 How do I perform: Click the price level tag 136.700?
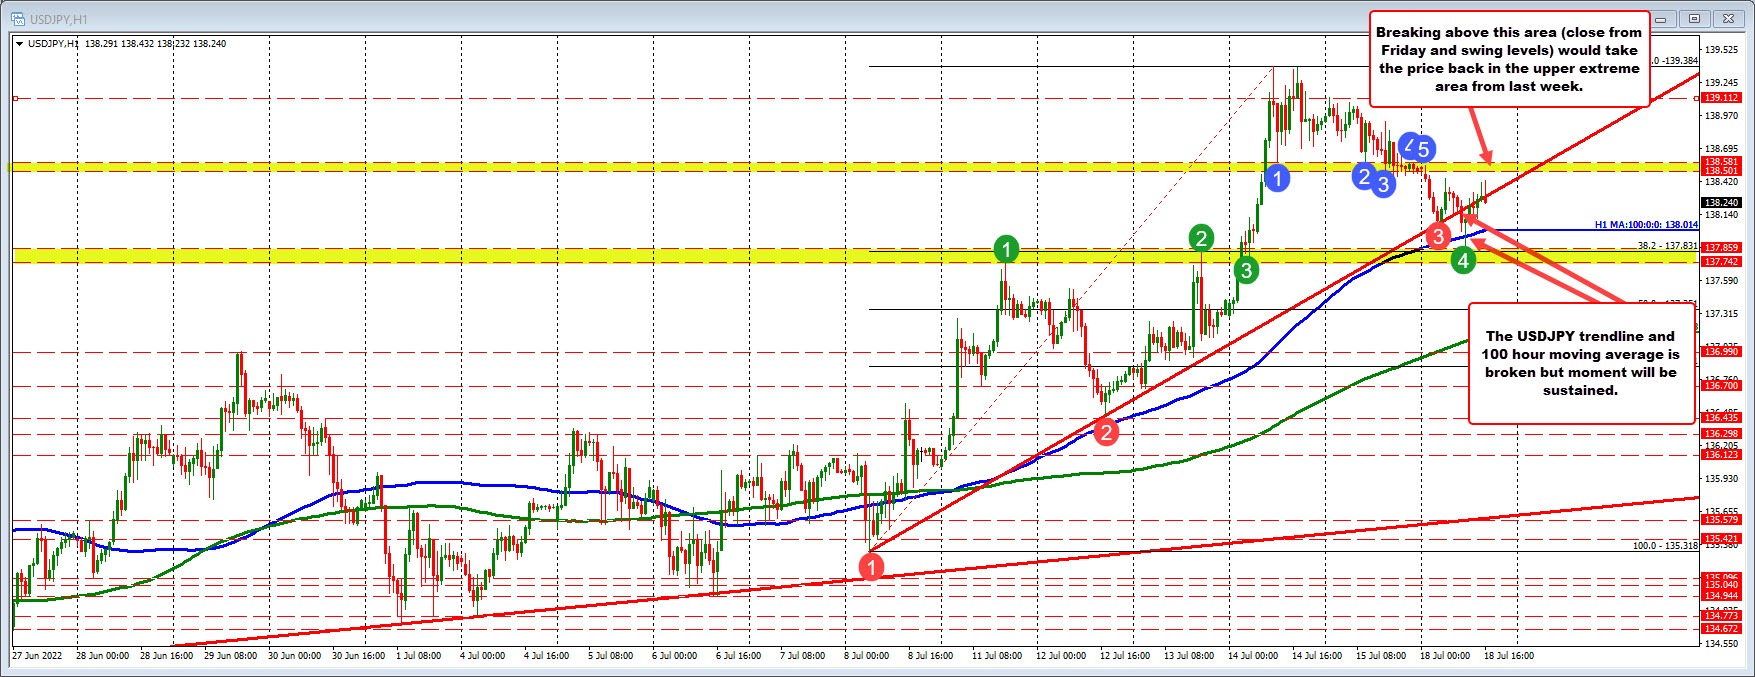[1722, 386]
